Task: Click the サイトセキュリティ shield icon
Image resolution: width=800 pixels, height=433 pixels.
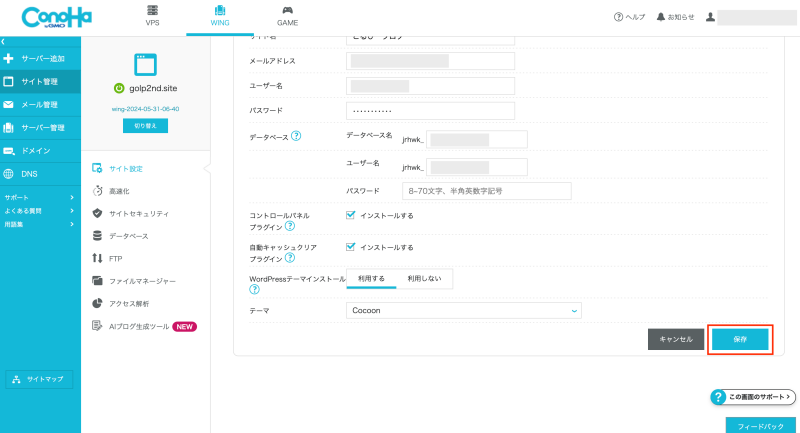Action: coord(97,213)
